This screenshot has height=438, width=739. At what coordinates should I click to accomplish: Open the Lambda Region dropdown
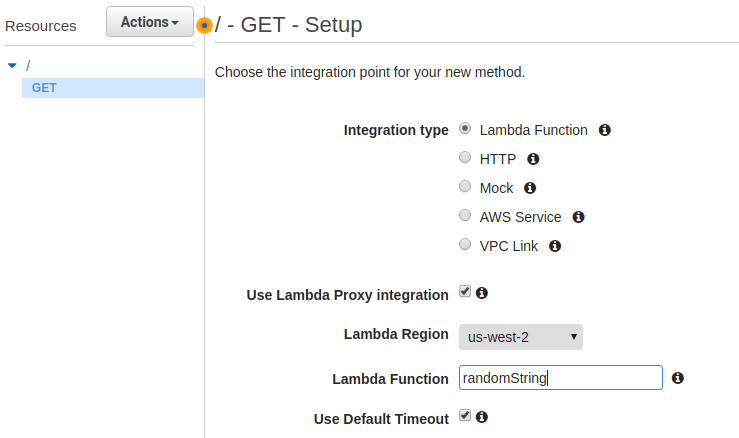pyautogui.click(x=521, y=337)
